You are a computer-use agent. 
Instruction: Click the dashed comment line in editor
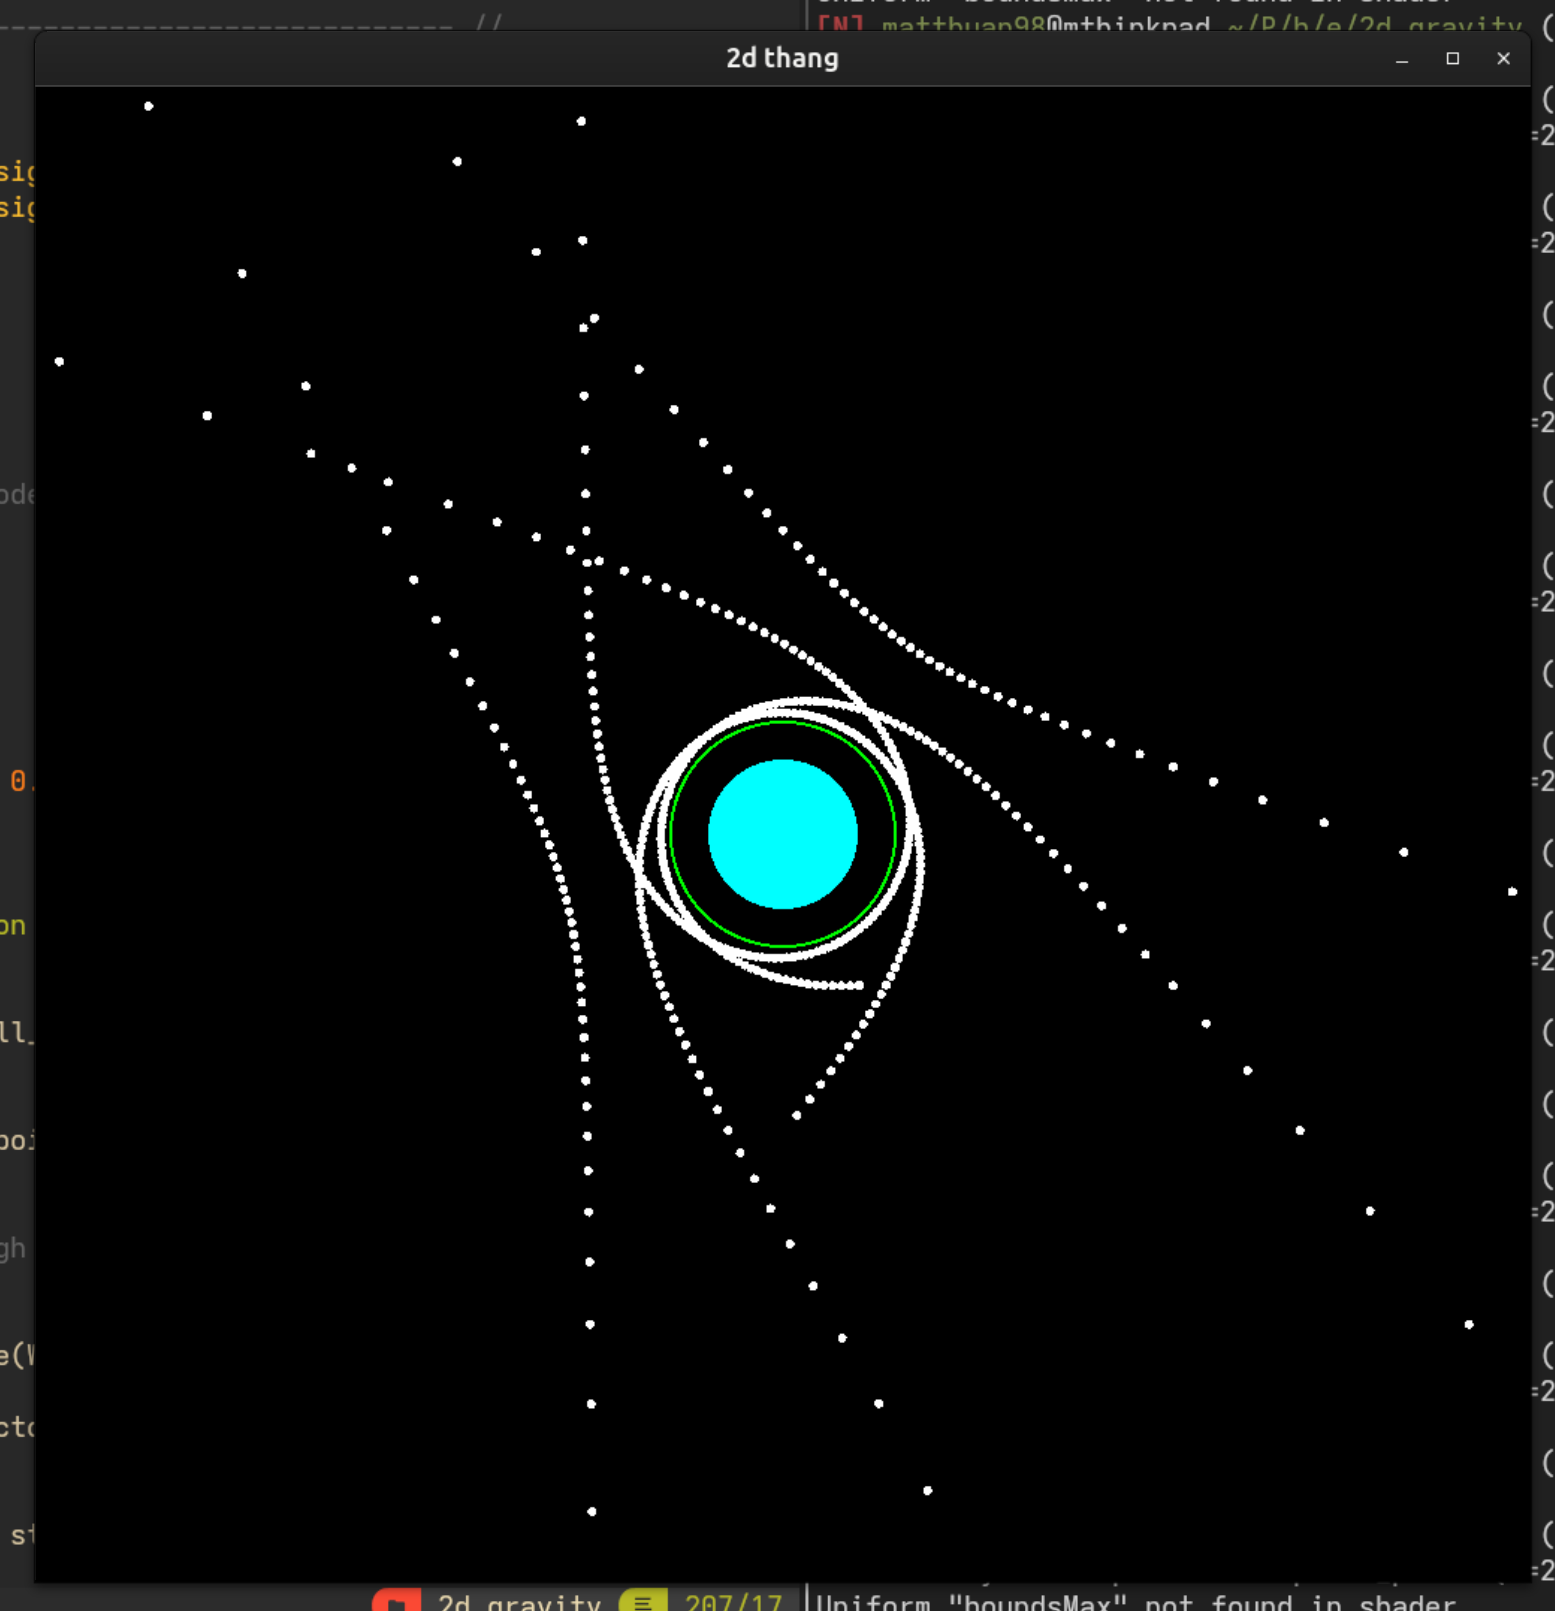[250, 24]
